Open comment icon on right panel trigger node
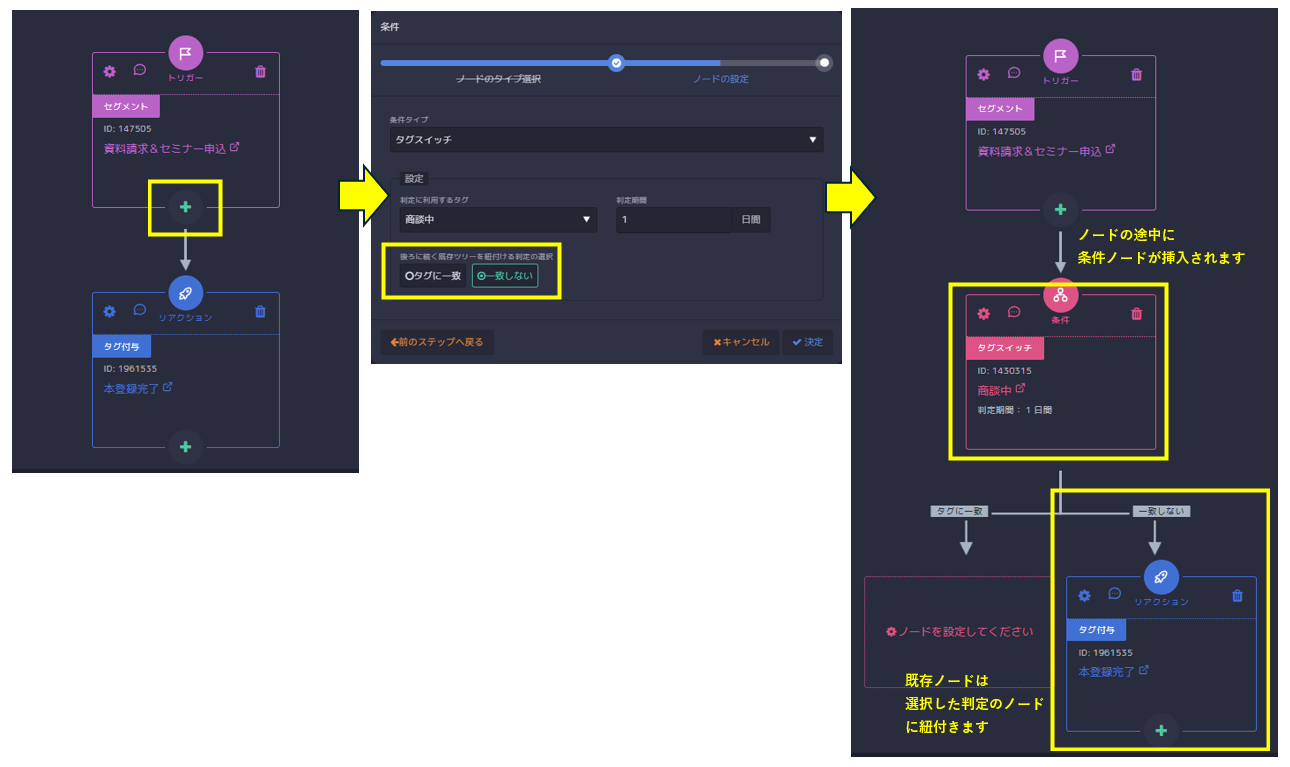 click(x=1014, y=73)
